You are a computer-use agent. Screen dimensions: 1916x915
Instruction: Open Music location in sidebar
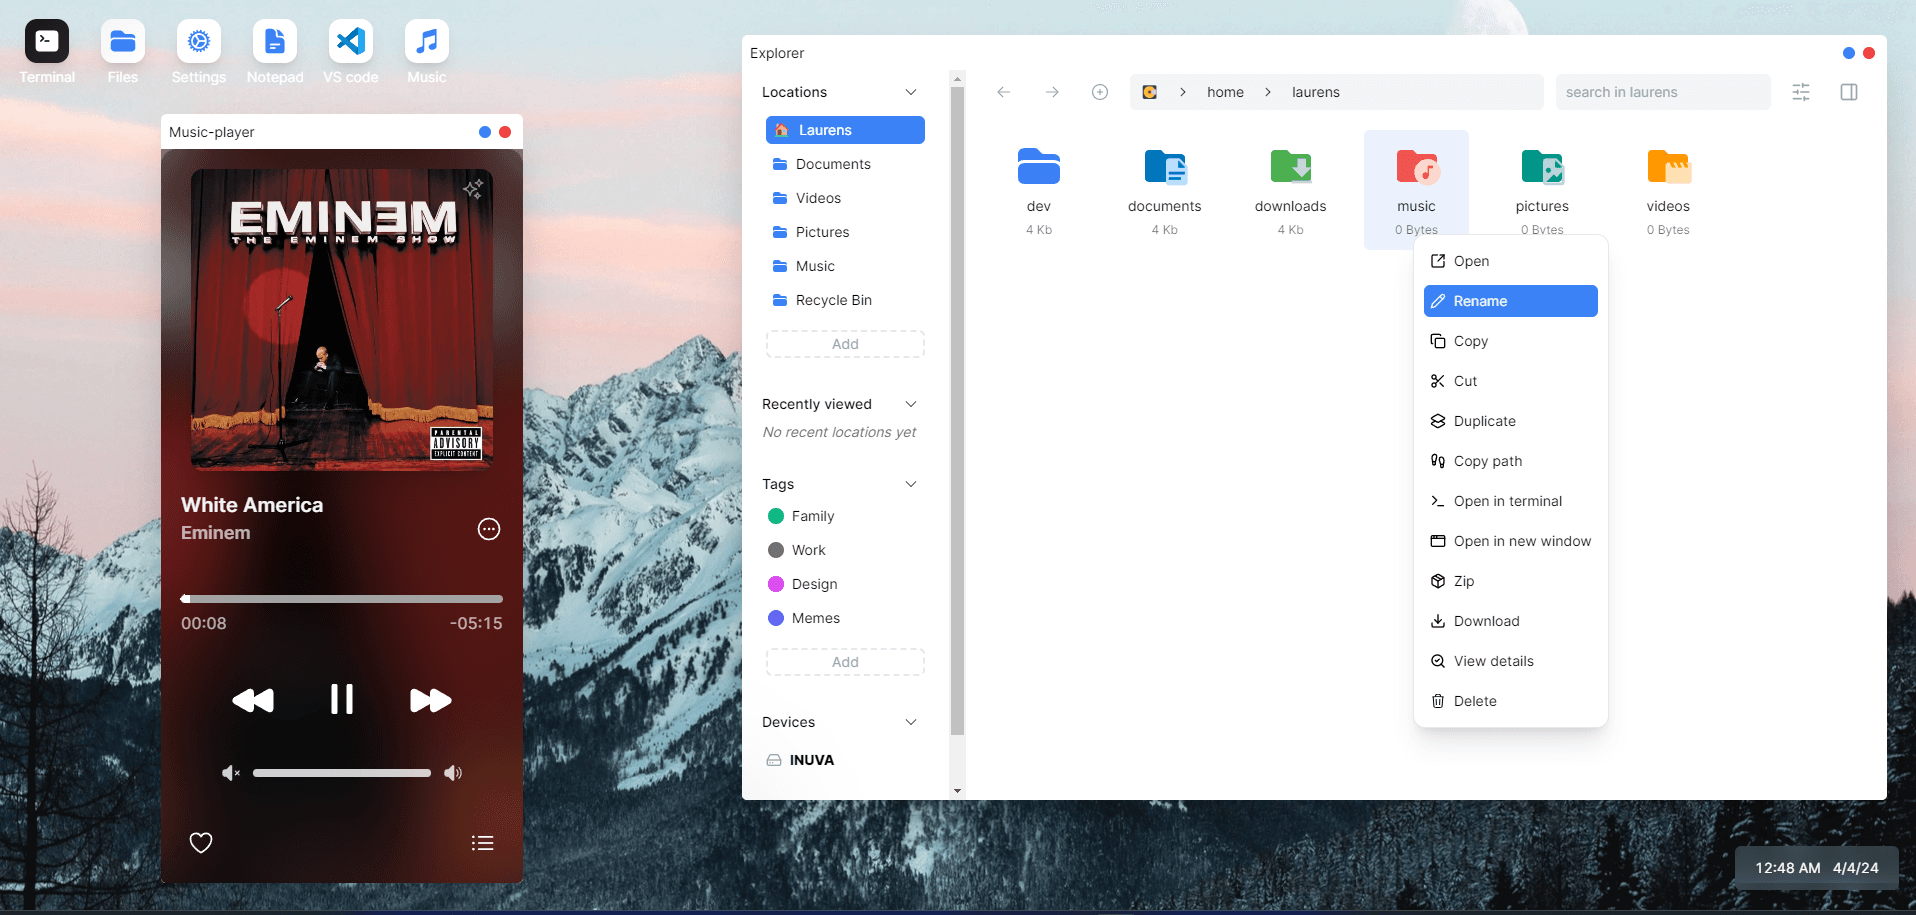coord(845,266)
